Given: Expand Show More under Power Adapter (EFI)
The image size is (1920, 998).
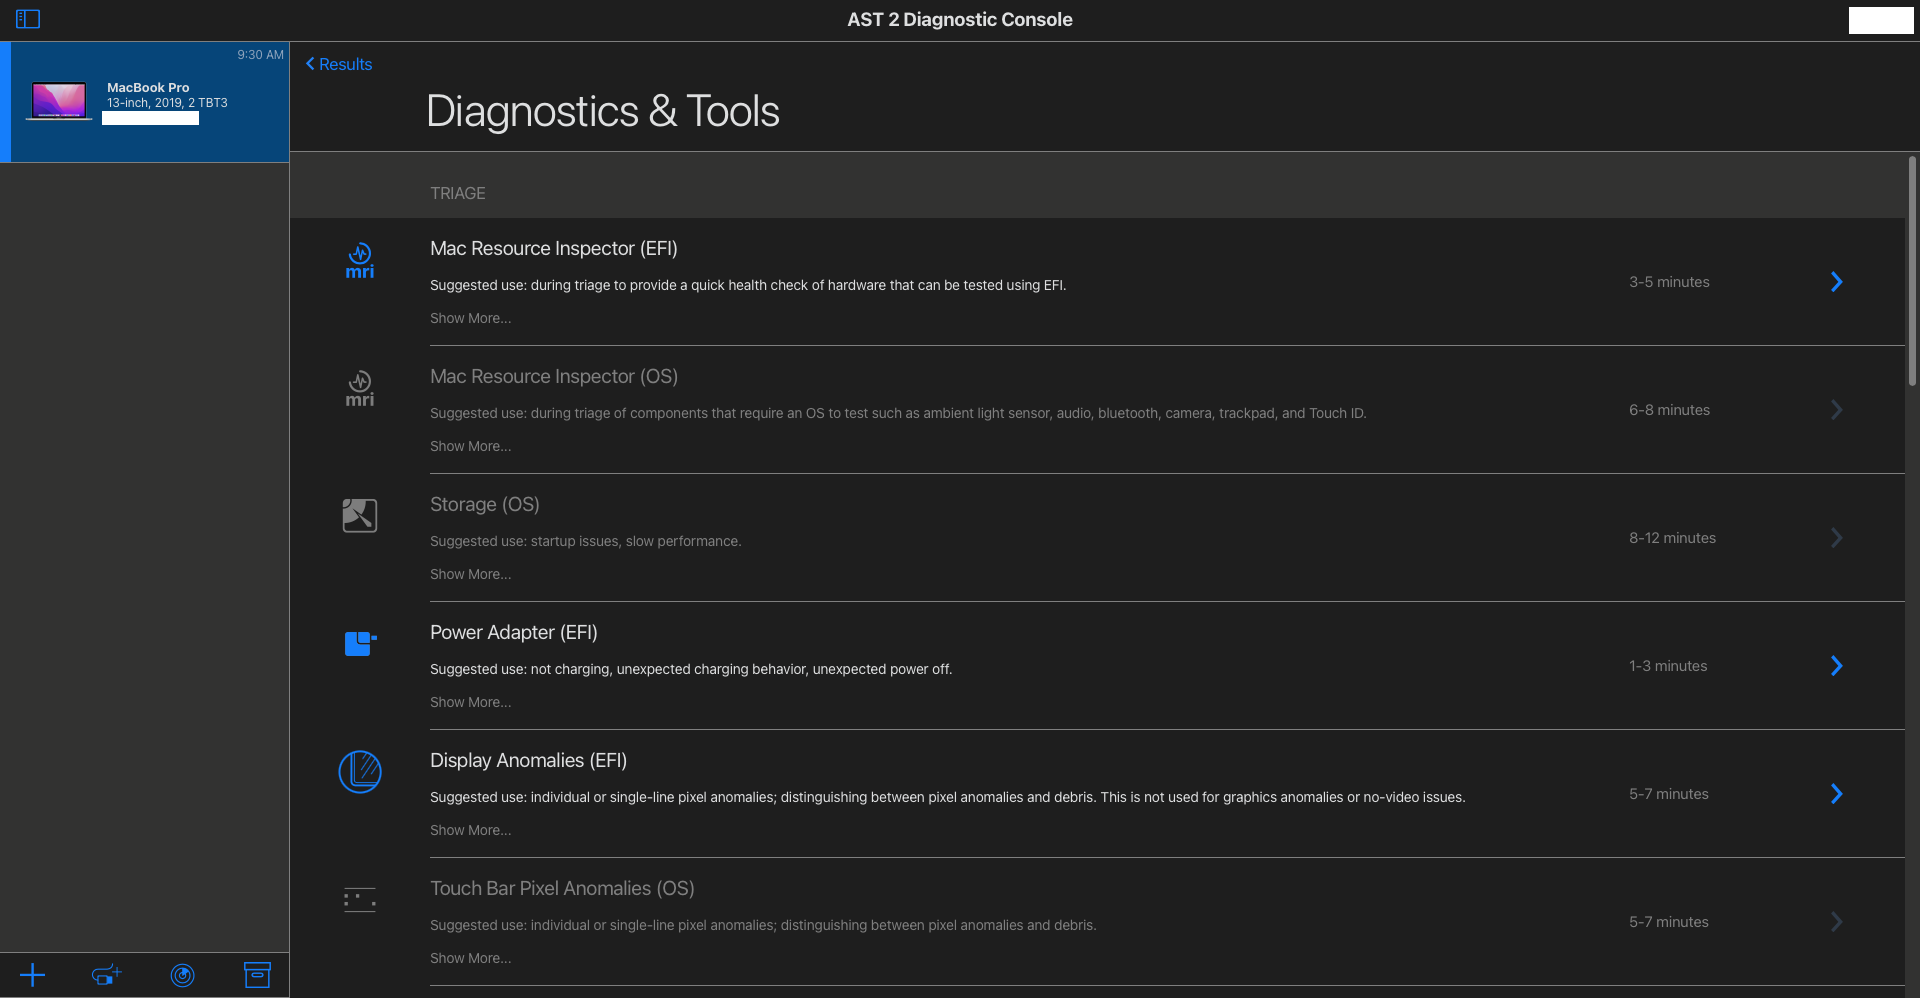Looking at the screenshot, I should (x=470, y=702).
